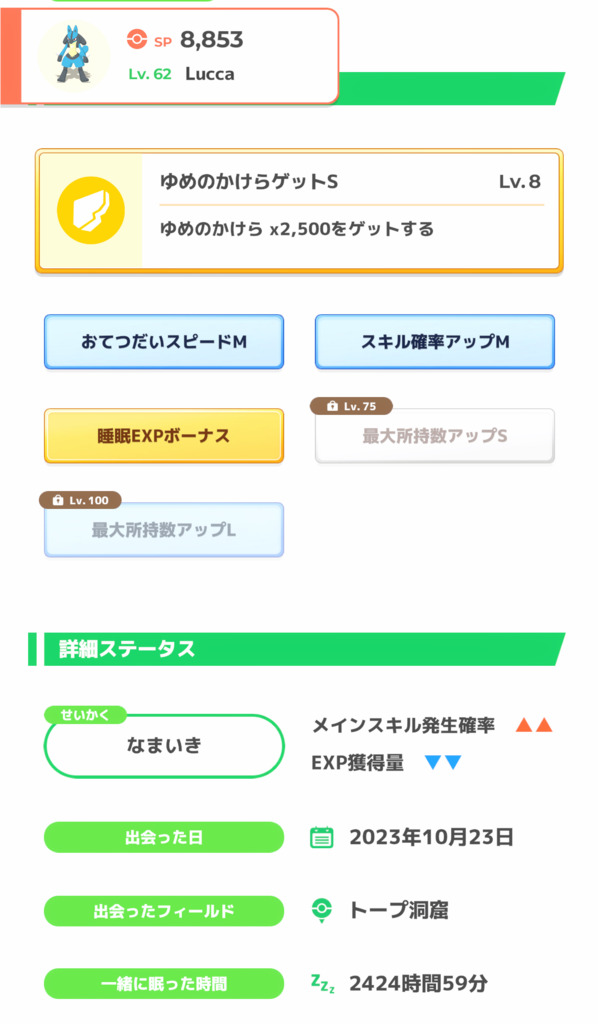
Task: Click the blue down arrows beside EXP獲得量
Action: point(443,762)
